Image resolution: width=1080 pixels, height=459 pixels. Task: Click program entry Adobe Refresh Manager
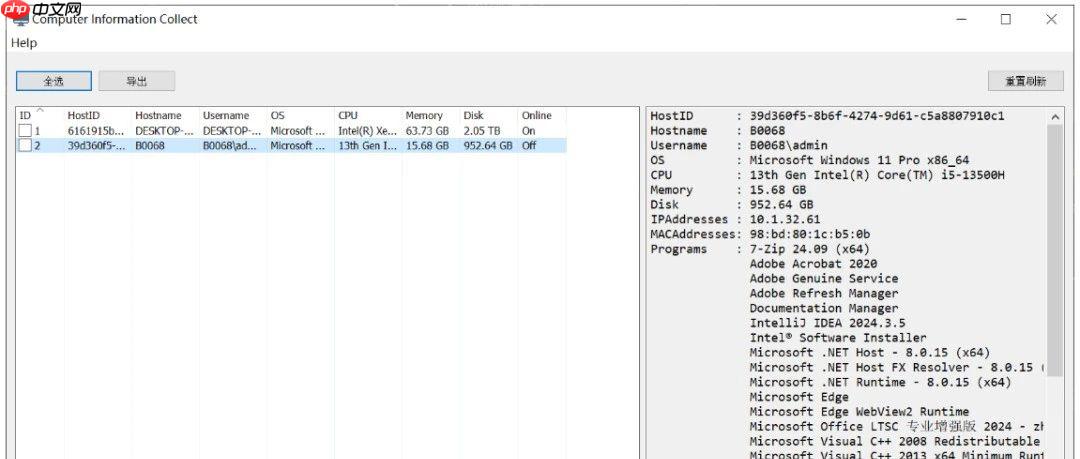[824, 294]
